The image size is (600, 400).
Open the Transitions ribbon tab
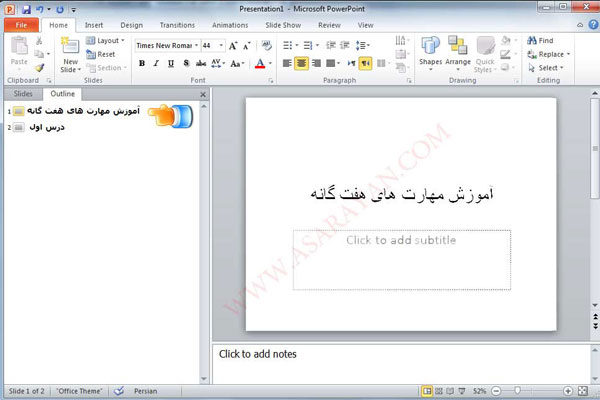point(177,24)
